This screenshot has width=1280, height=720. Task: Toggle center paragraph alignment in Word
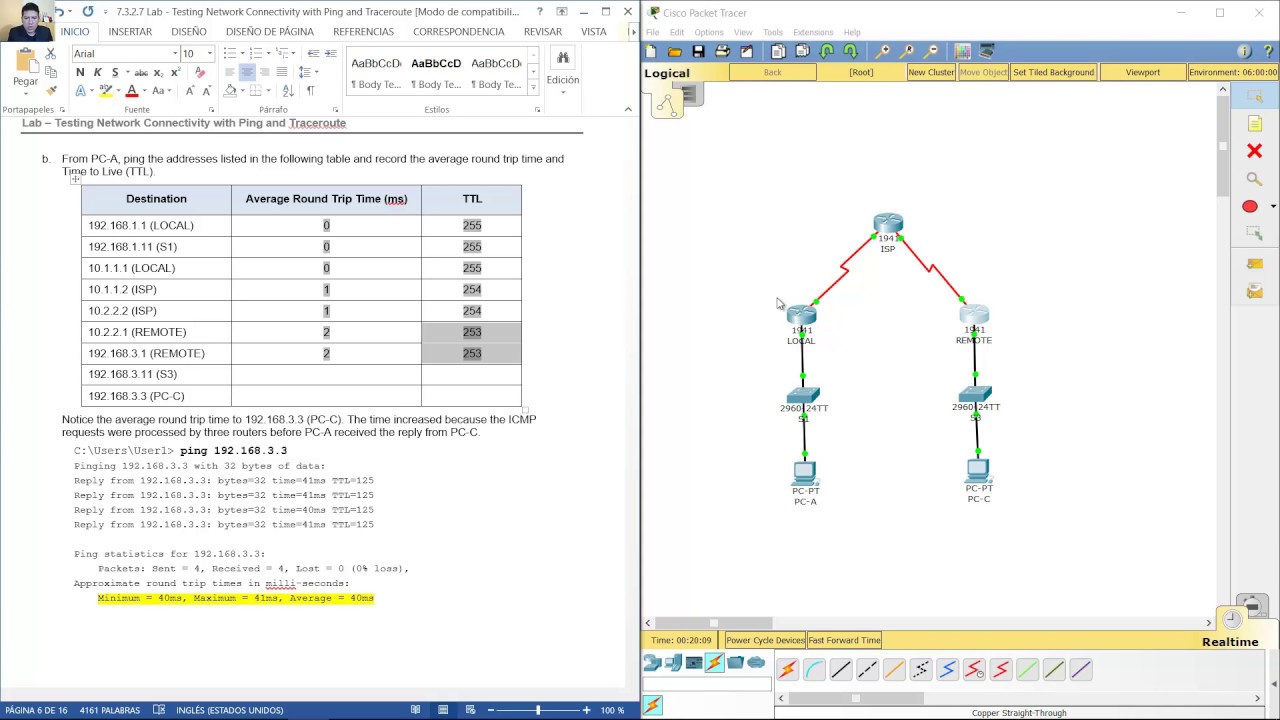247,72
